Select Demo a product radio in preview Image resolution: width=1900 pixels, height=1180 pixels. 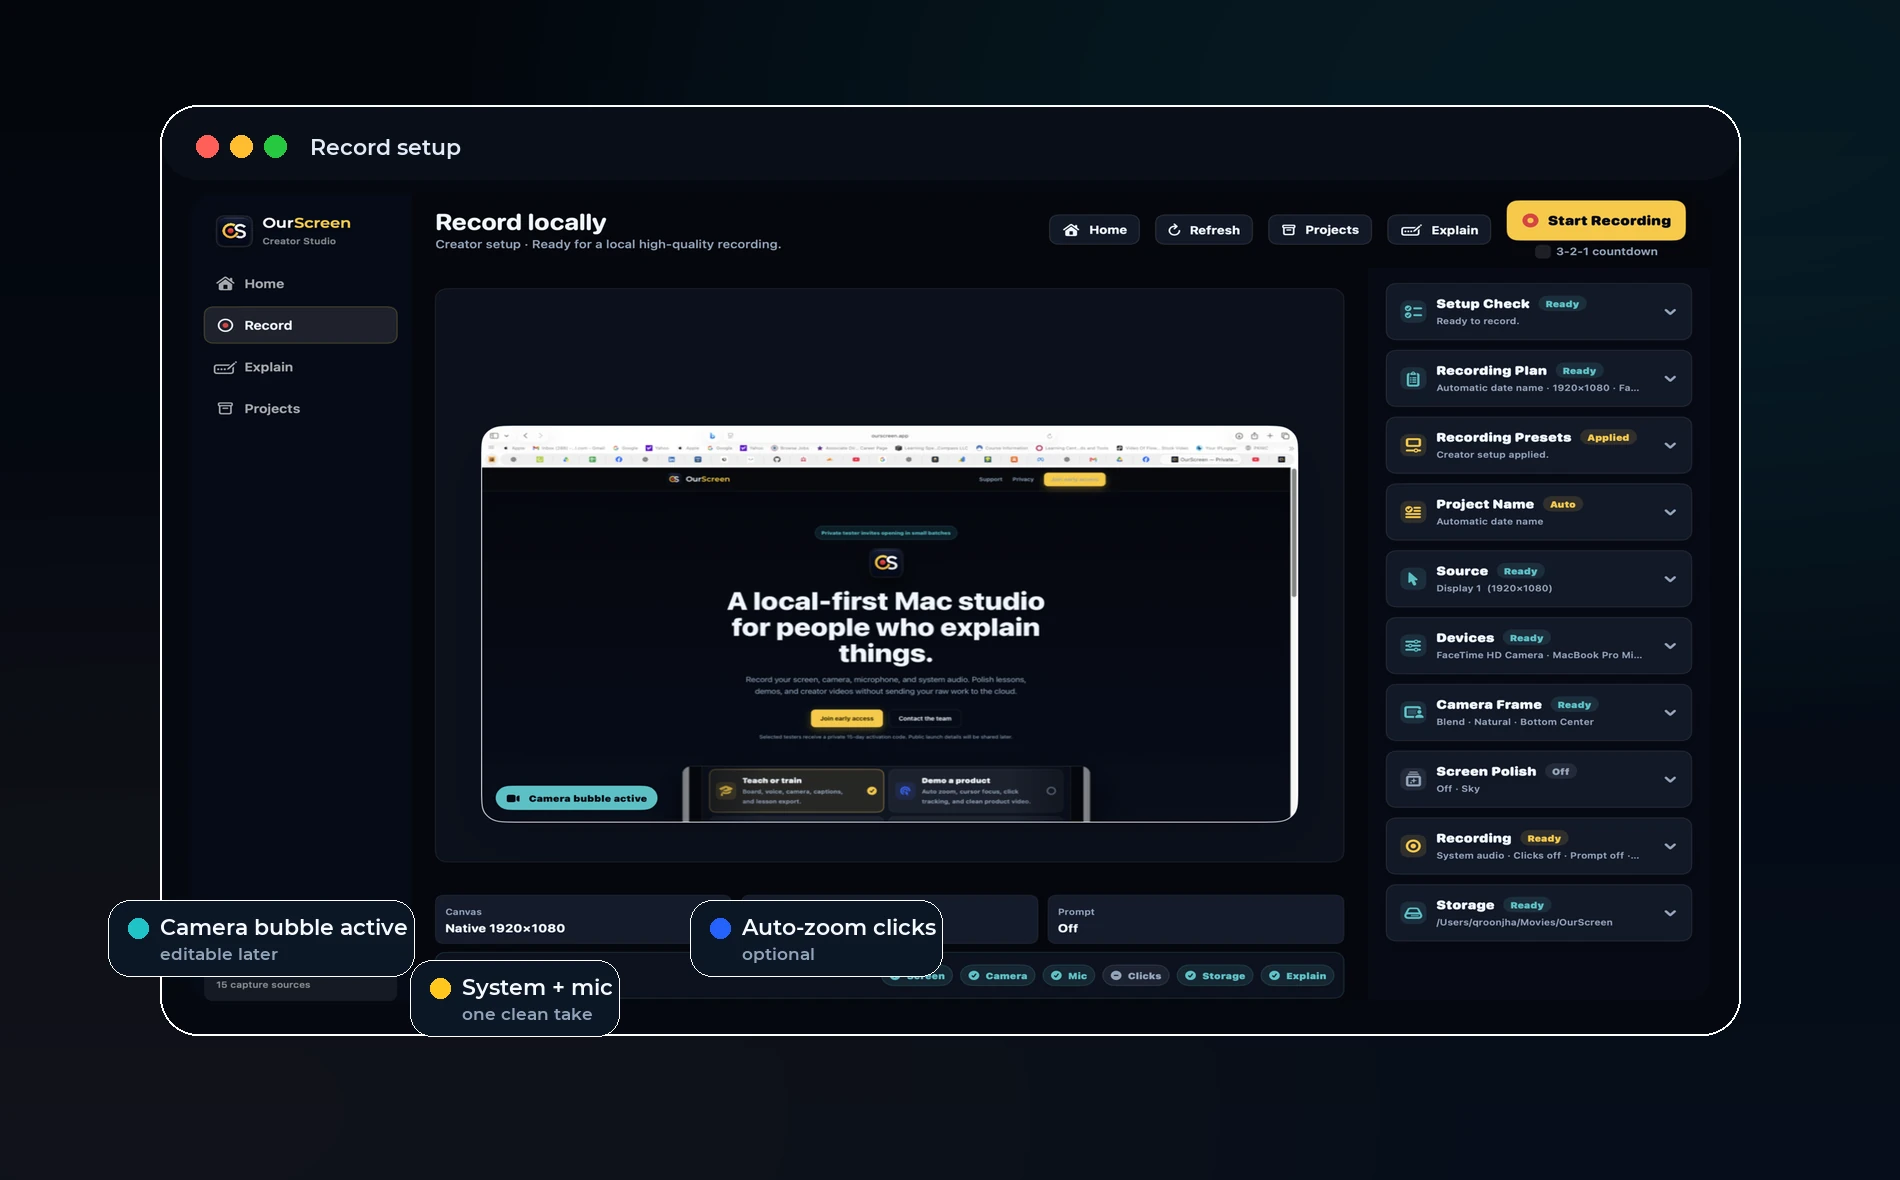pos(1051,791)
